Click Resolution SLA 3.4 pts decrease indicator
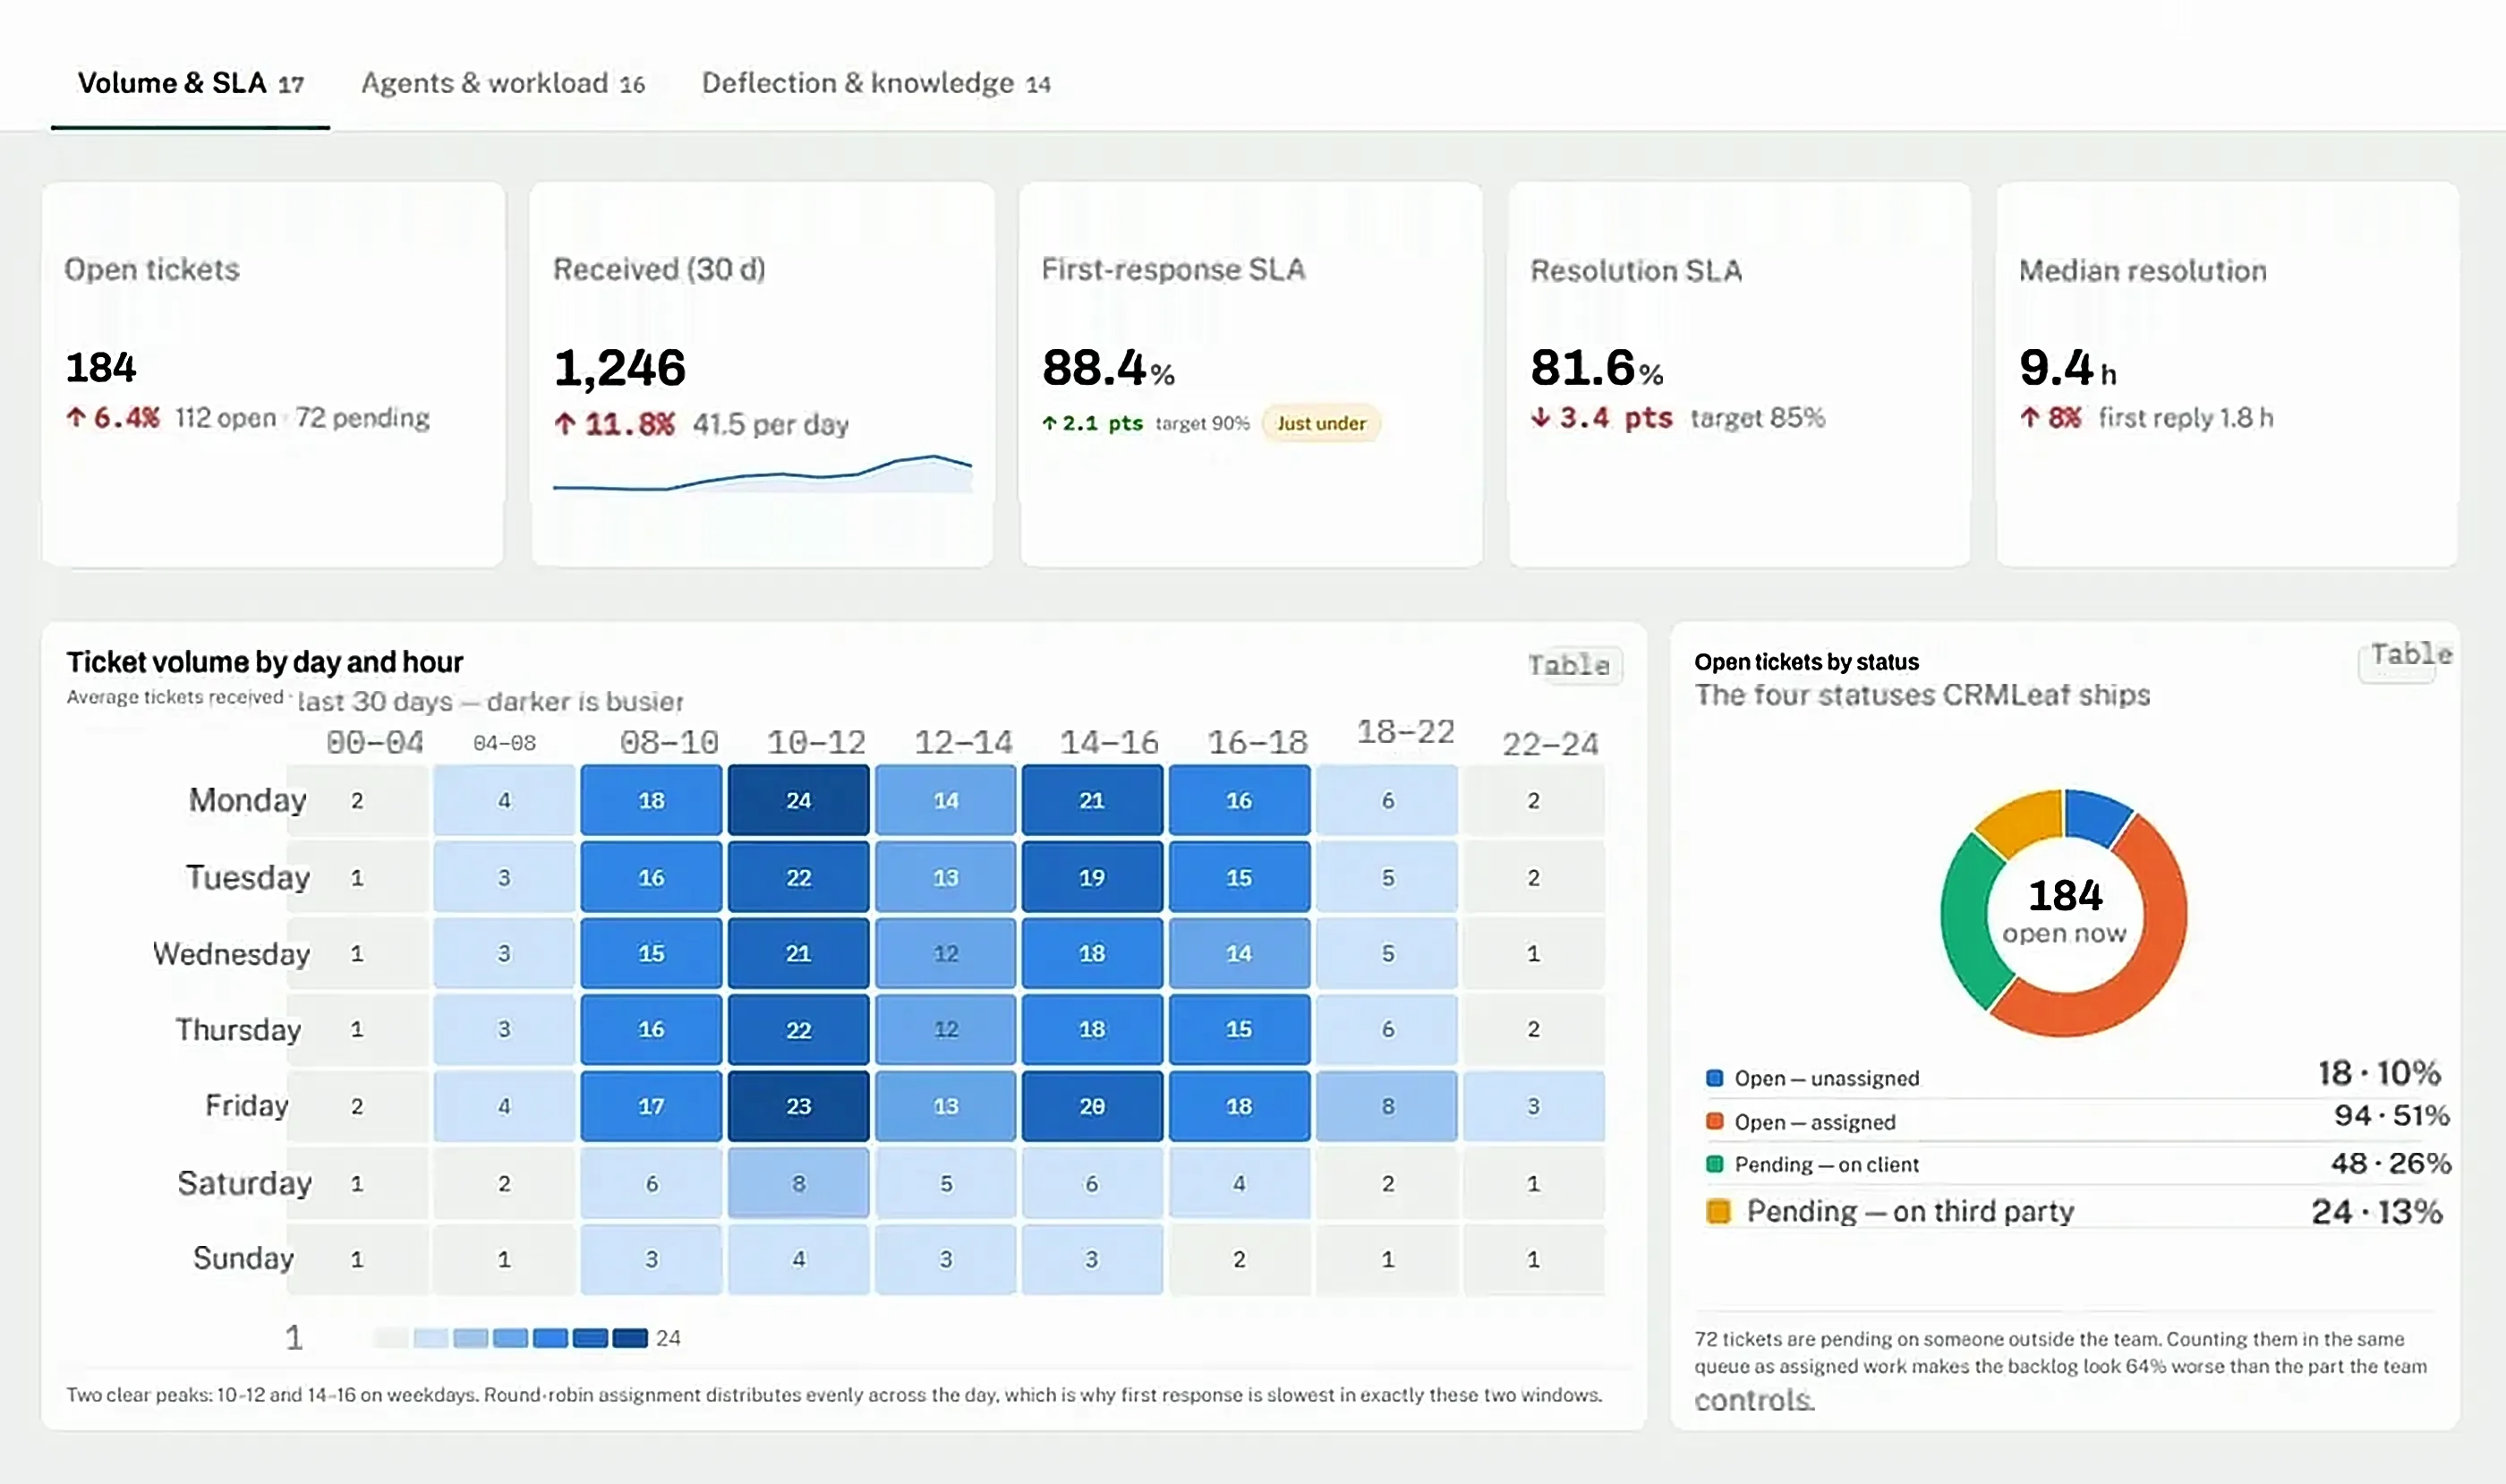 (x=1601, y=418)
